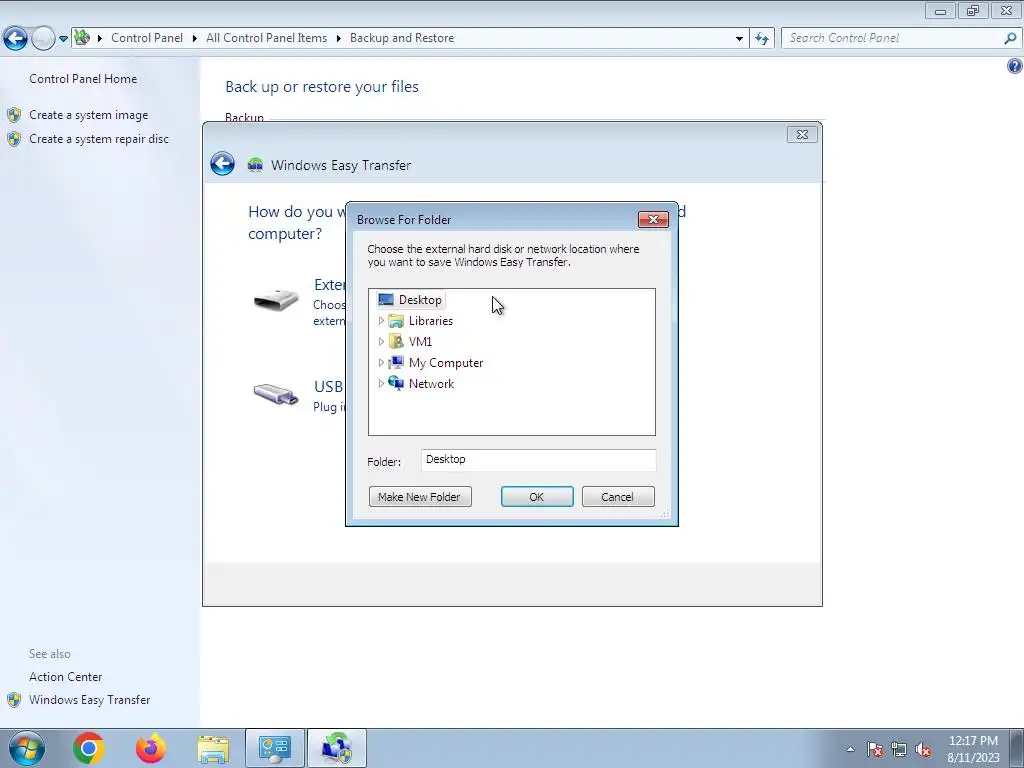Go to Control Panel Home
This screenshot has width=1024, height=768.
point(83,79)
